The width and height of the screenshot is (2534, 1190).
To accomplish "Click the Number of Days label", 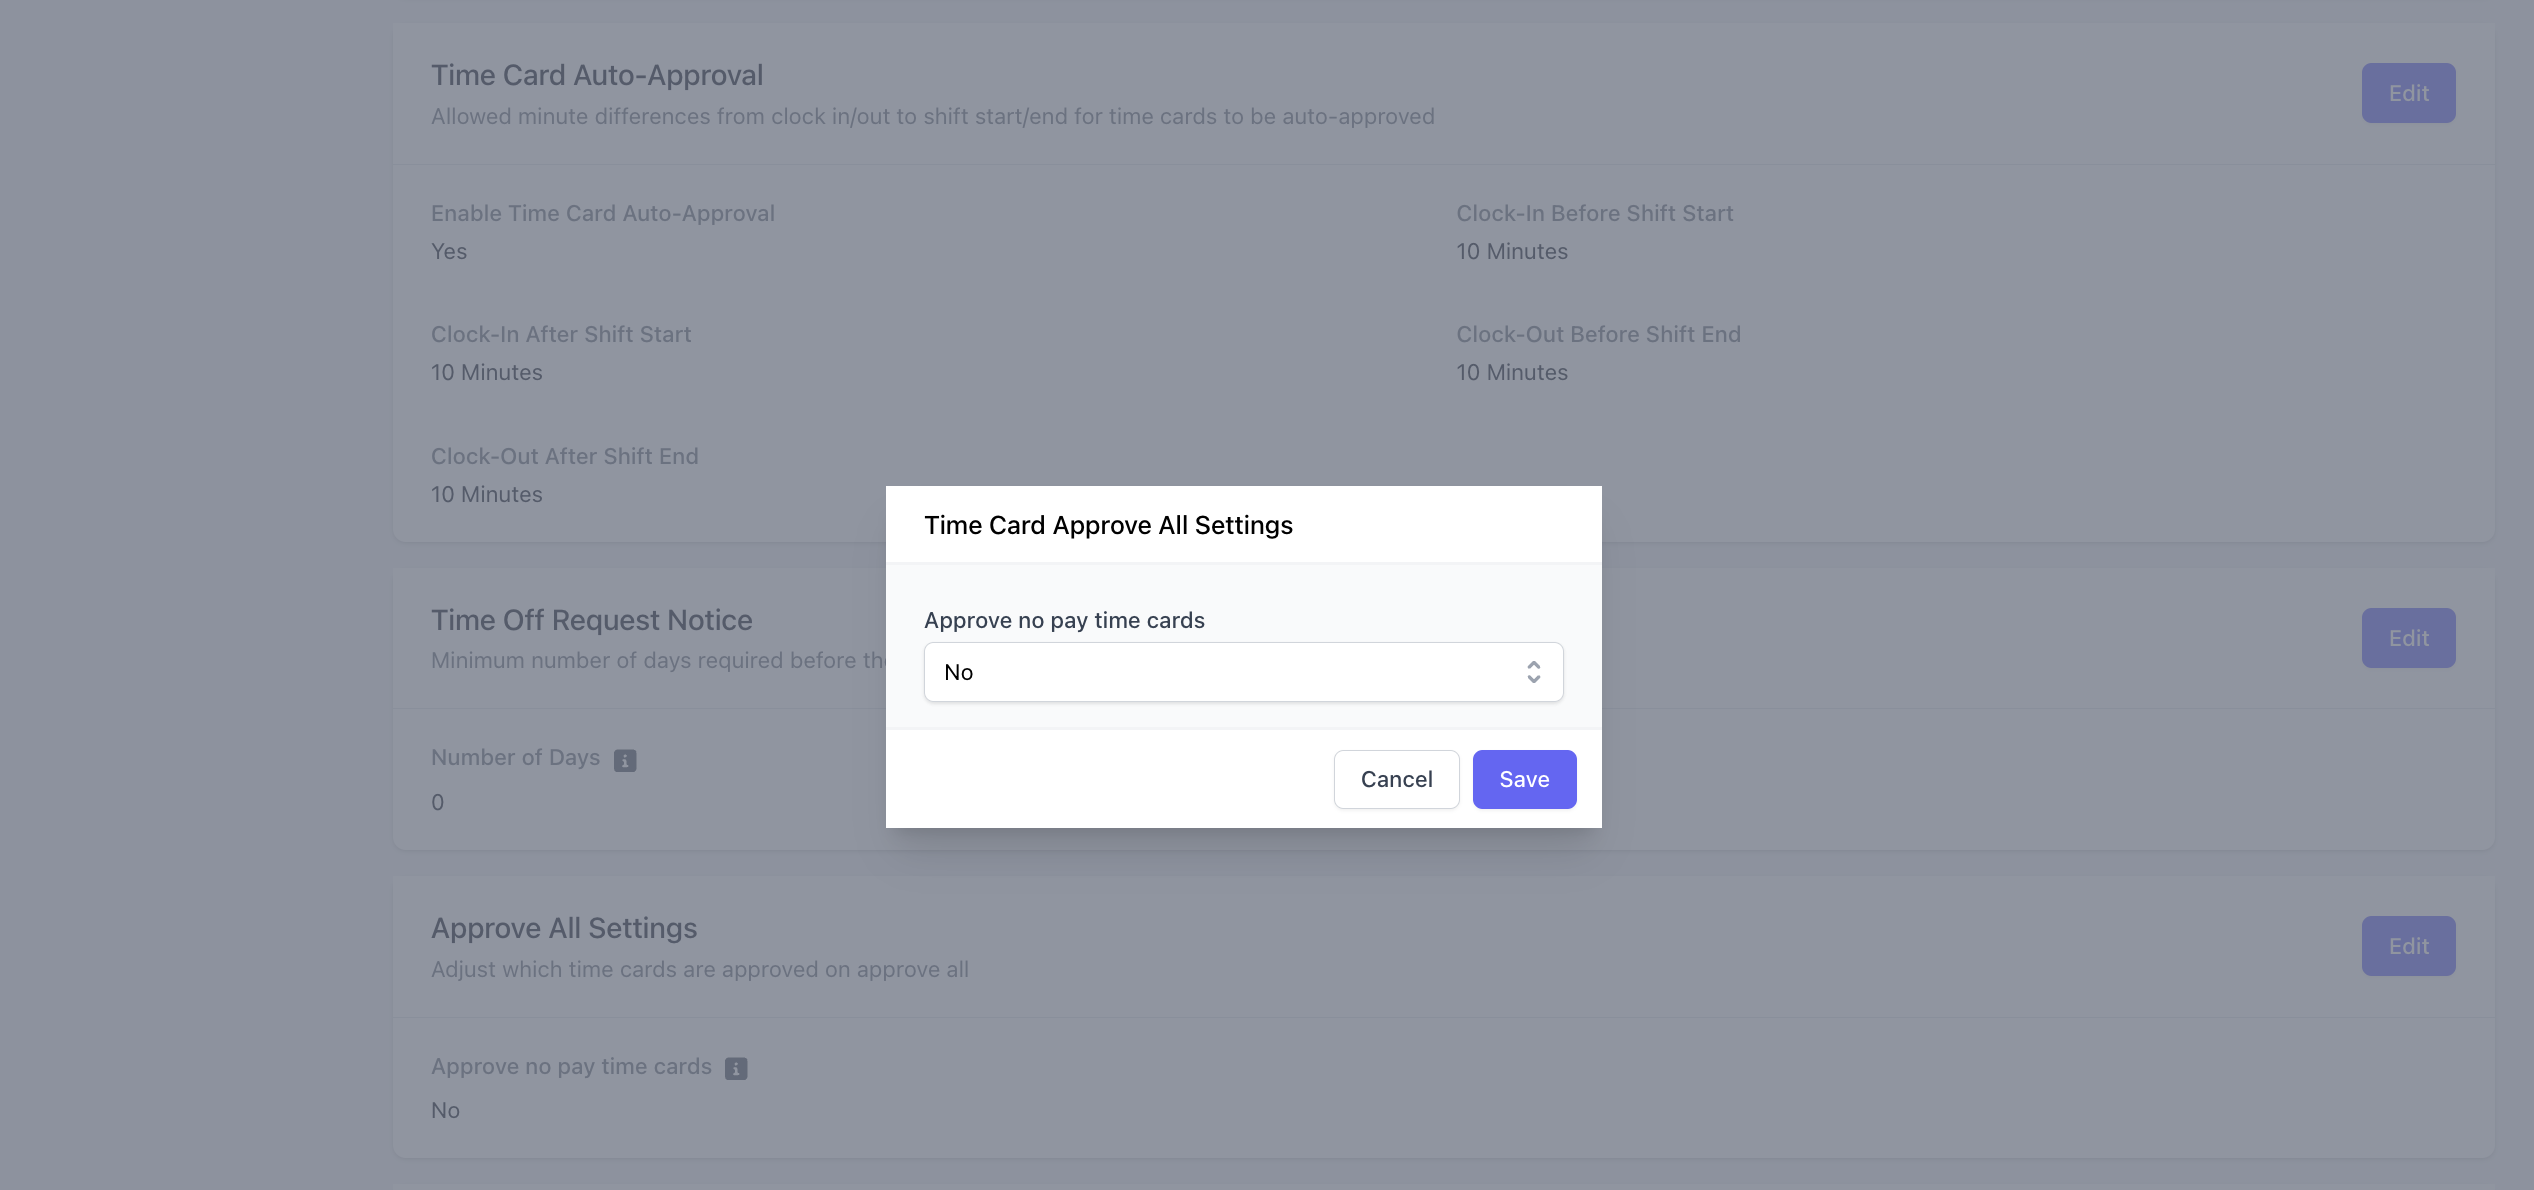I will (515, 757).
